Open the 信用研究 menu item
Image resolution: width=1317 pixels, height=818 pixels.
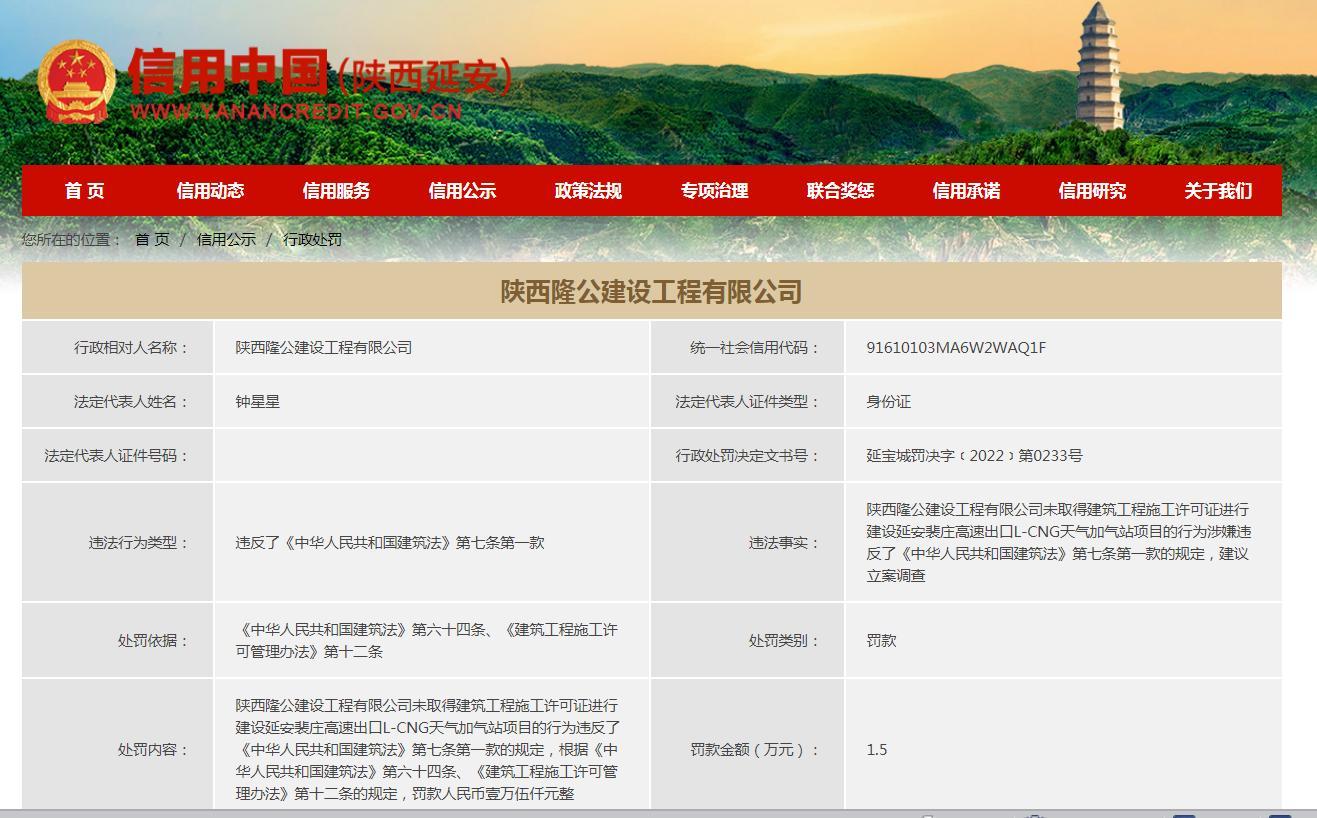click(x=1092, y=191)
